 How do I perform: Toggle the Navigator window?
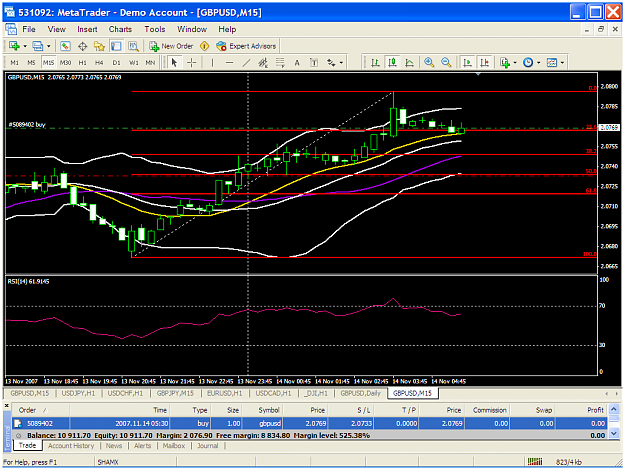99,46
